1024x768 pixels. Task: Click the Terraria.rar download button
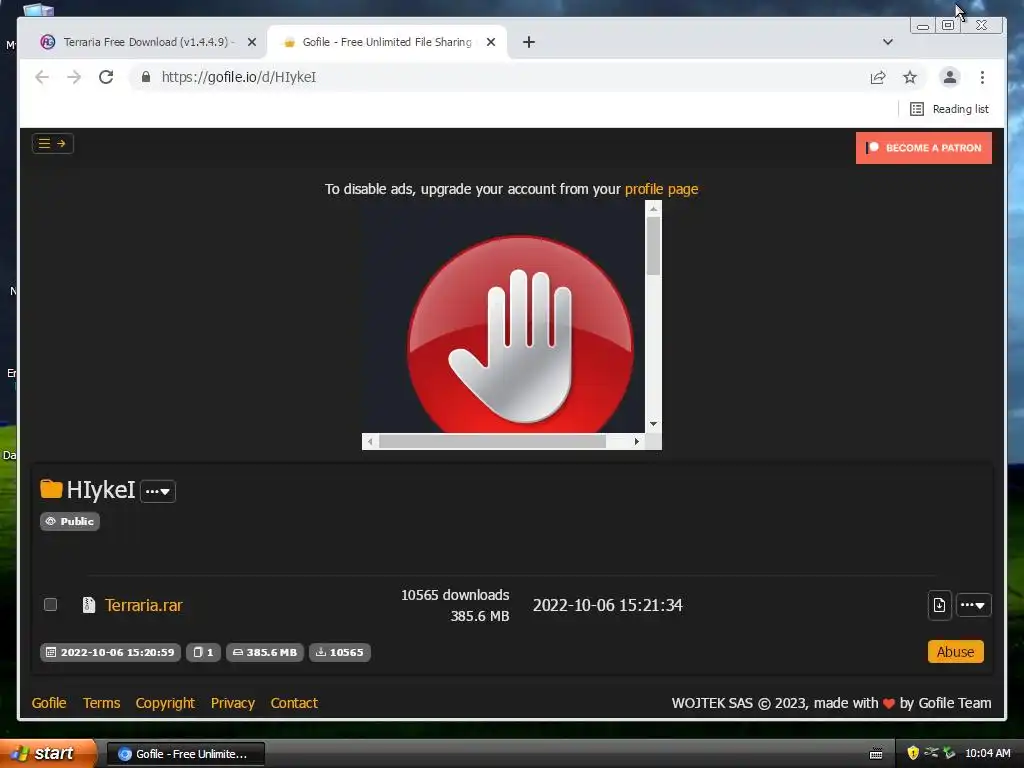[939, 605]
